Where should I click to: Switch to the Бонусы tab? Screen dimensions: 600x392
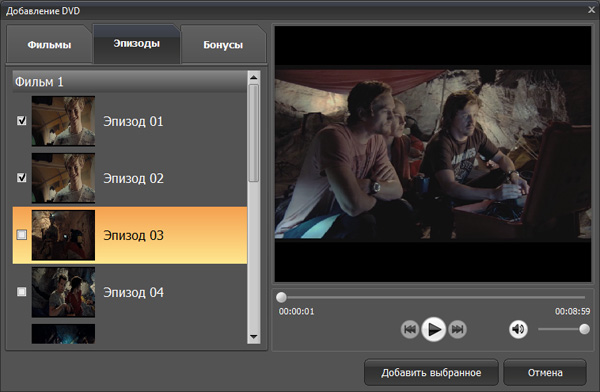point(223,44)
